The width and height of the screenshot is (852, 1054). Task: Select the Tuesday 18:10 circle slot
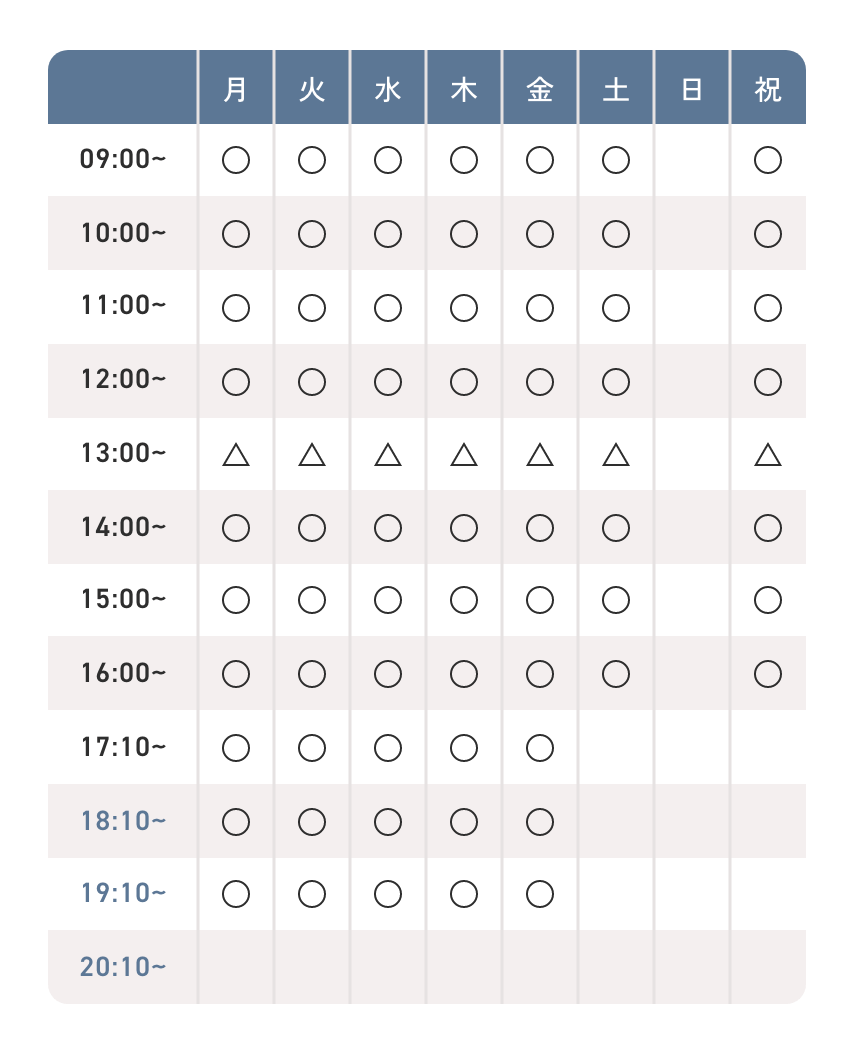[x=312, y=821]
